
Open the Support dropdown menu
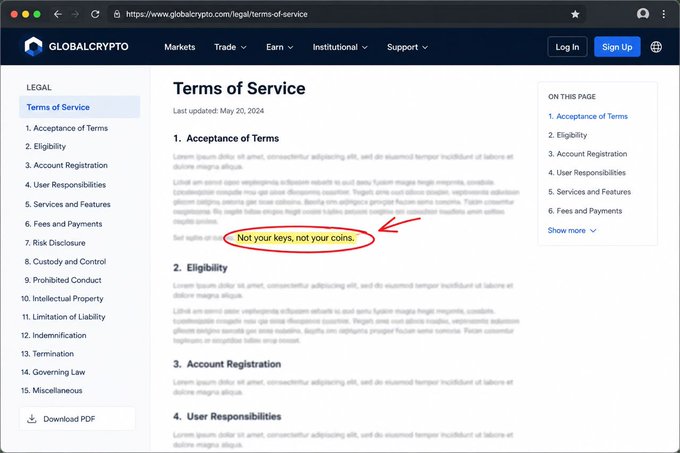tap(407, 47)
